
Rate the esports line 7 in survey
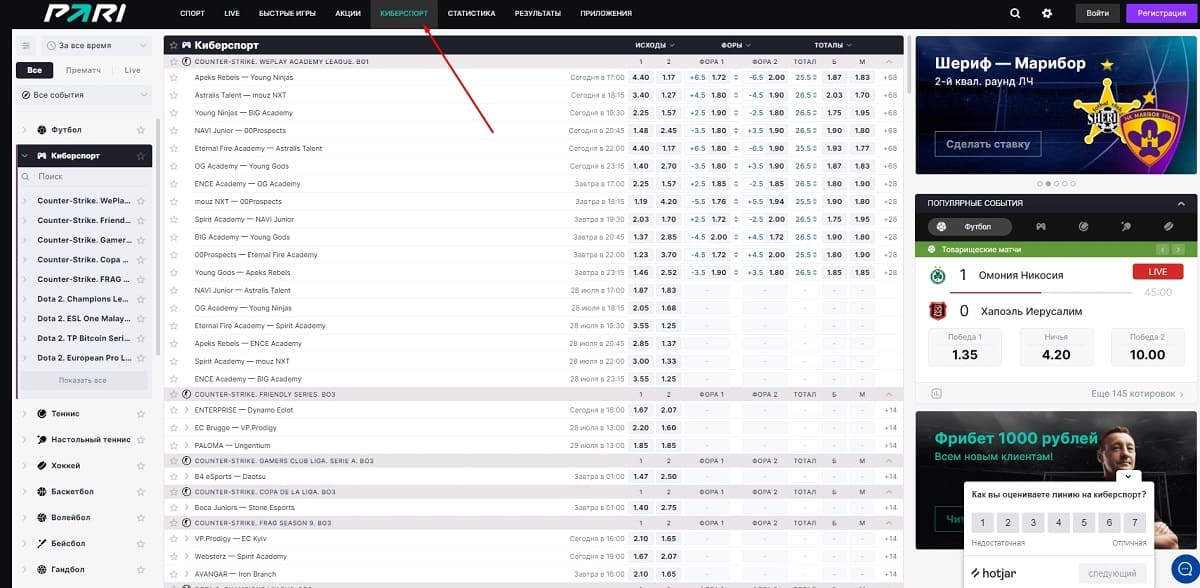(x=1133, y=523)
